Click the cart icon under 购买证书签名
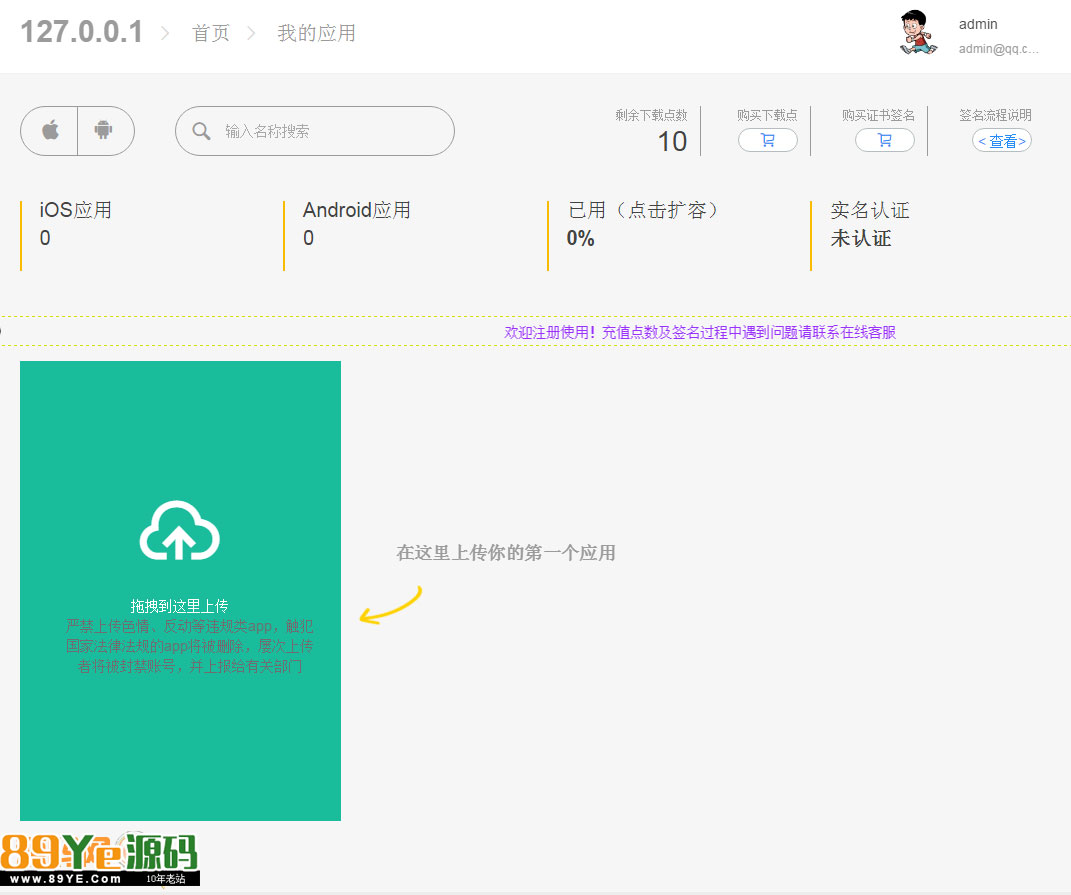The image size is (1071, 895). (884, 141)
